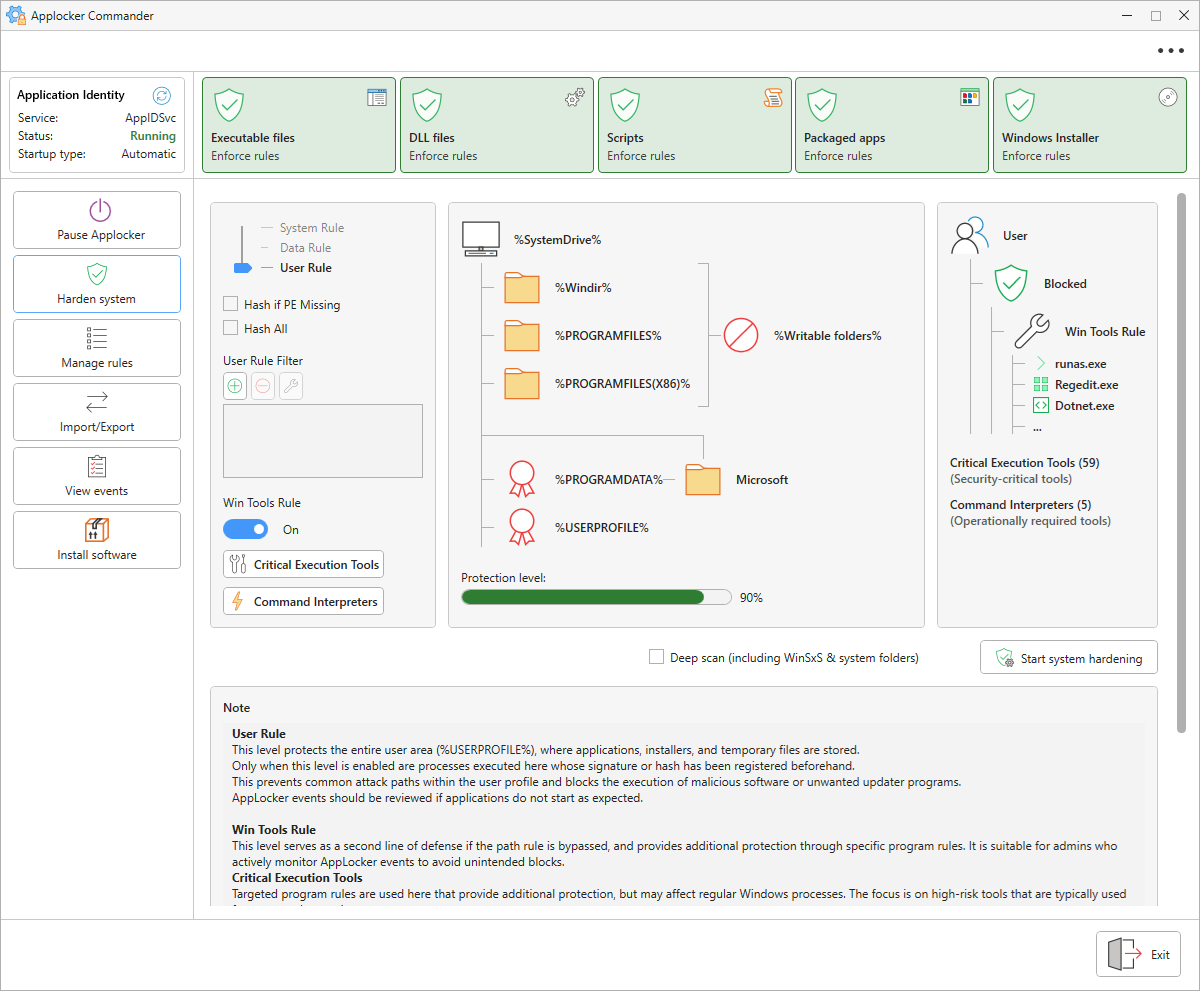Click the %PROGRAMDATA% certificate ribbon icon
Screen dimensions: 1200x991
[522, 479]
